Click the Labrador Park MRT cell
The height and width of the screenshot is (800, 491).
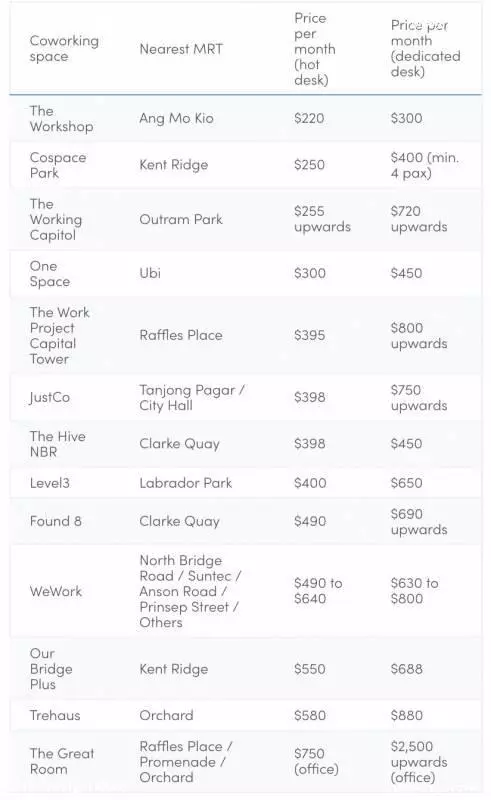[186, 483]
